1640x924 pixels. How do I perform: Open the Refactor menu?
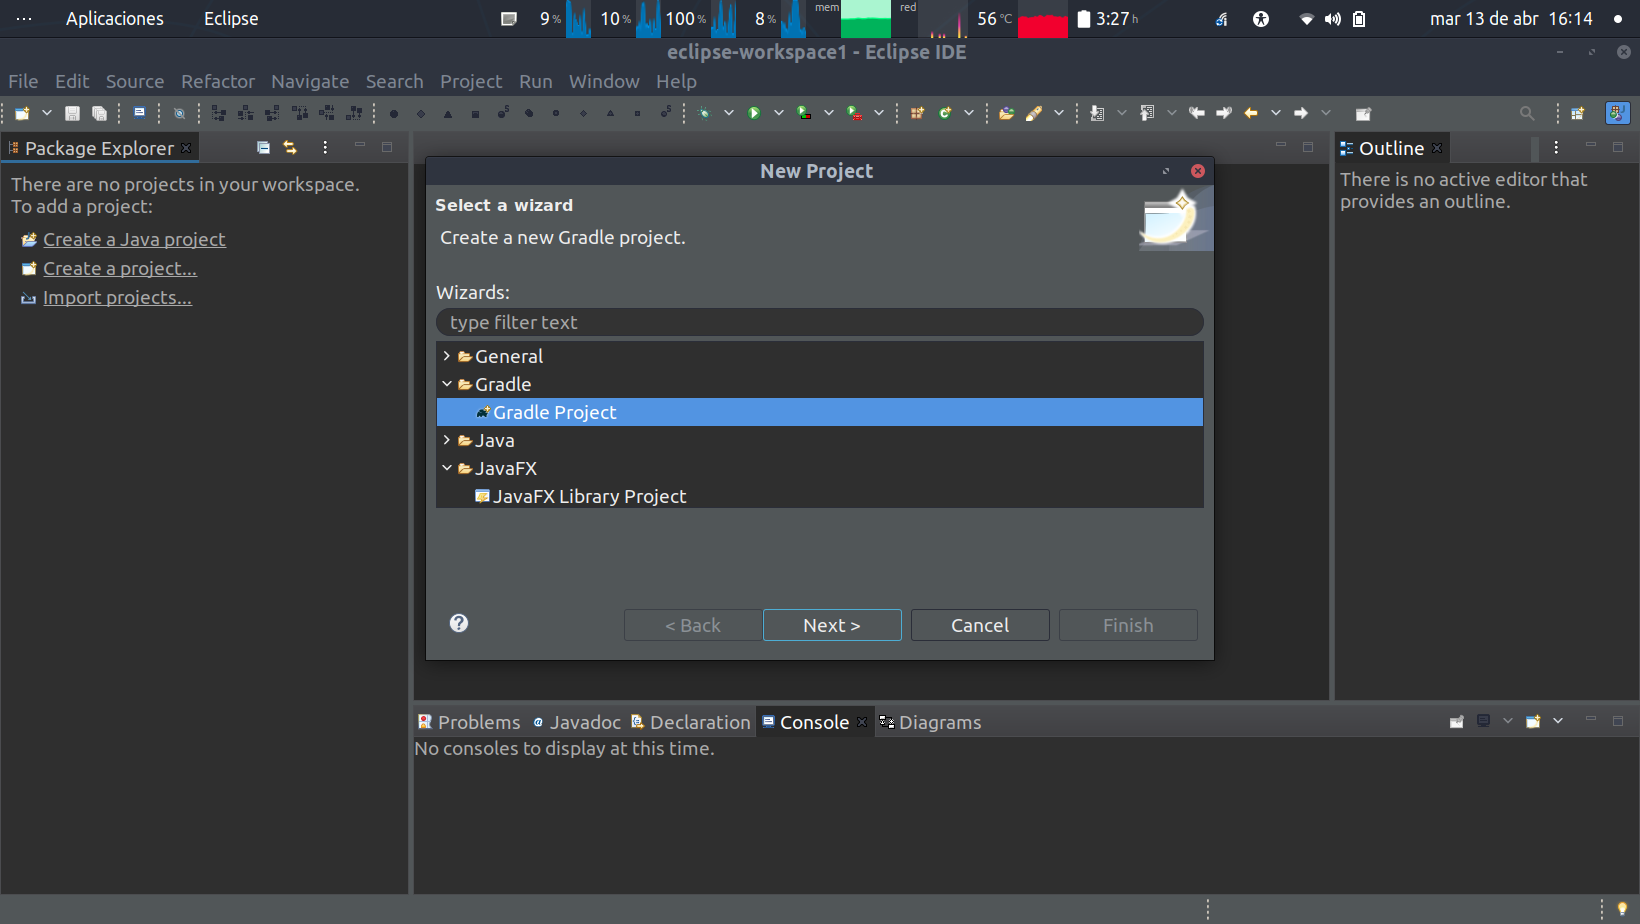[x=218, y=81]
